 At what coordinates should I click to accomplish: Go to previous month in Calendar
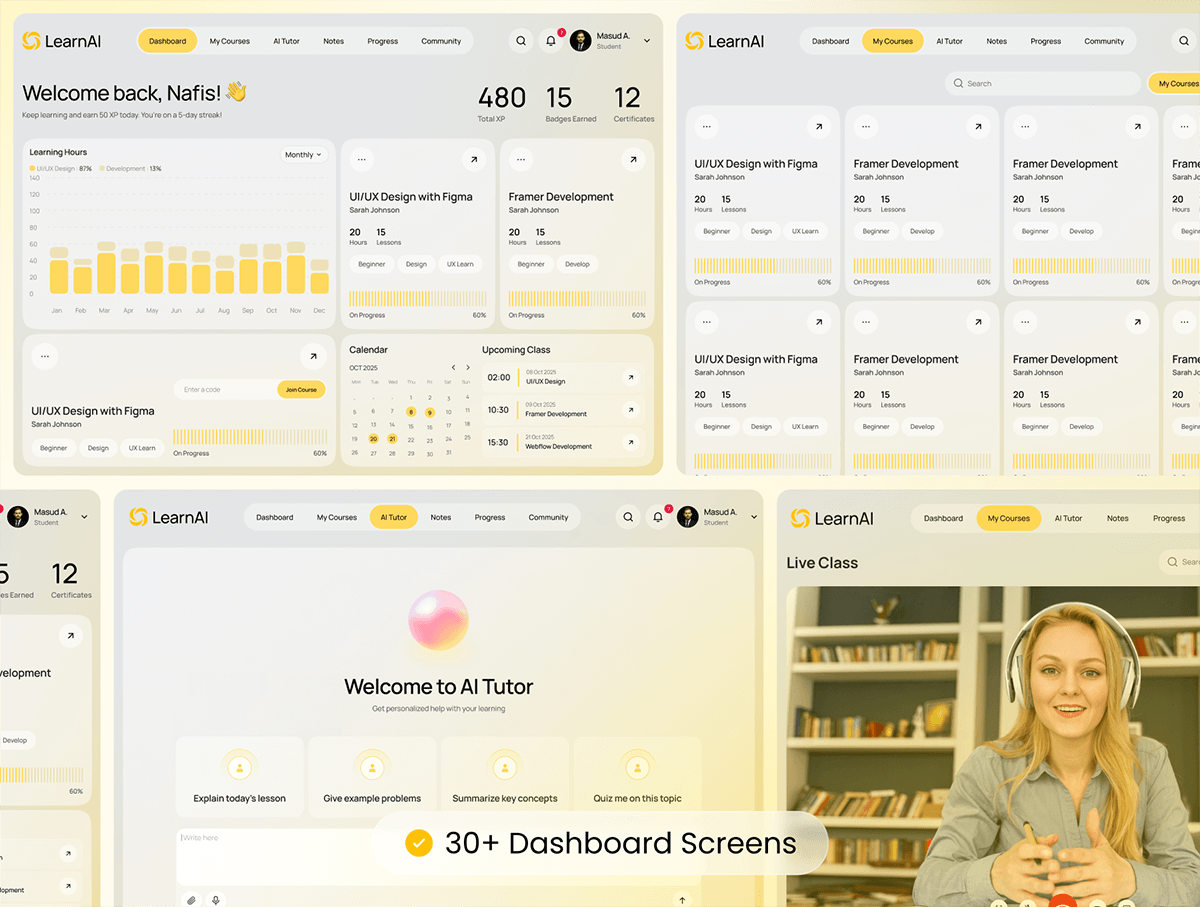coord(453,368)
